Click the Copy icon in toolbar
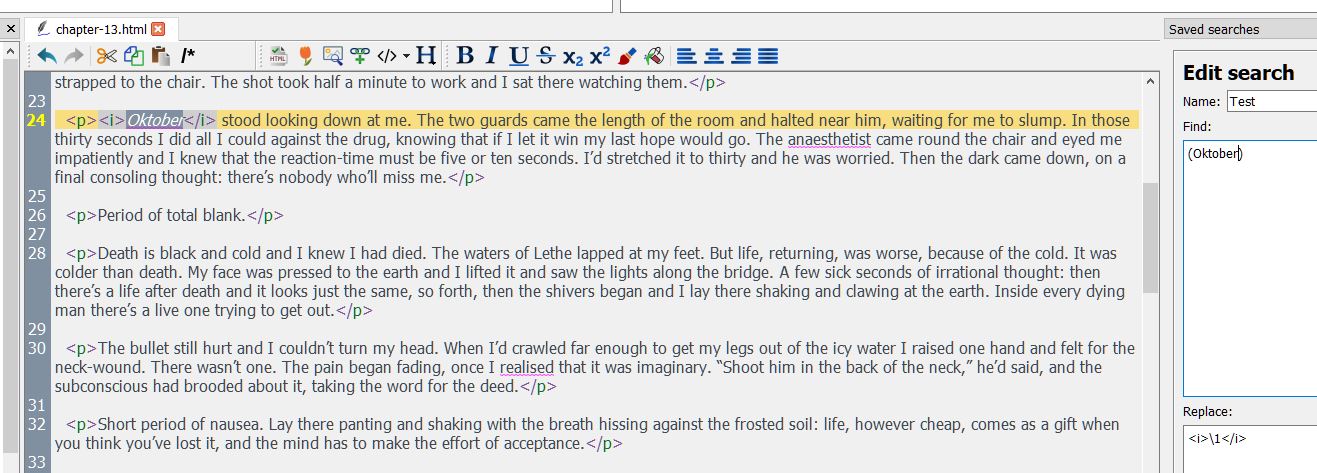 tap(134, 56)
